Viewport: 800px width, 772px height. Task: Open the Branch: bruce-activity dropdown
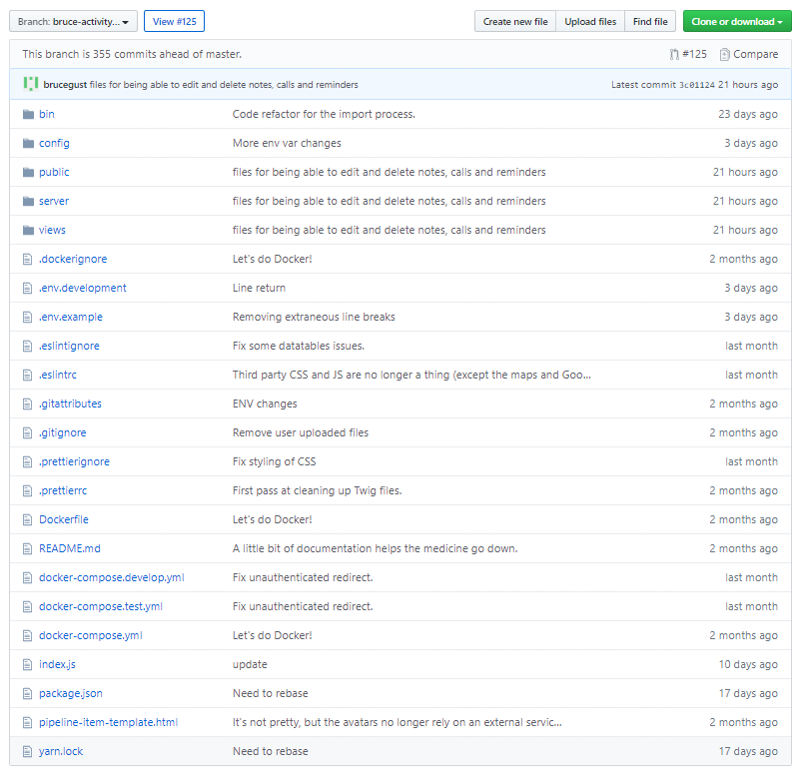tap(73, 21)
